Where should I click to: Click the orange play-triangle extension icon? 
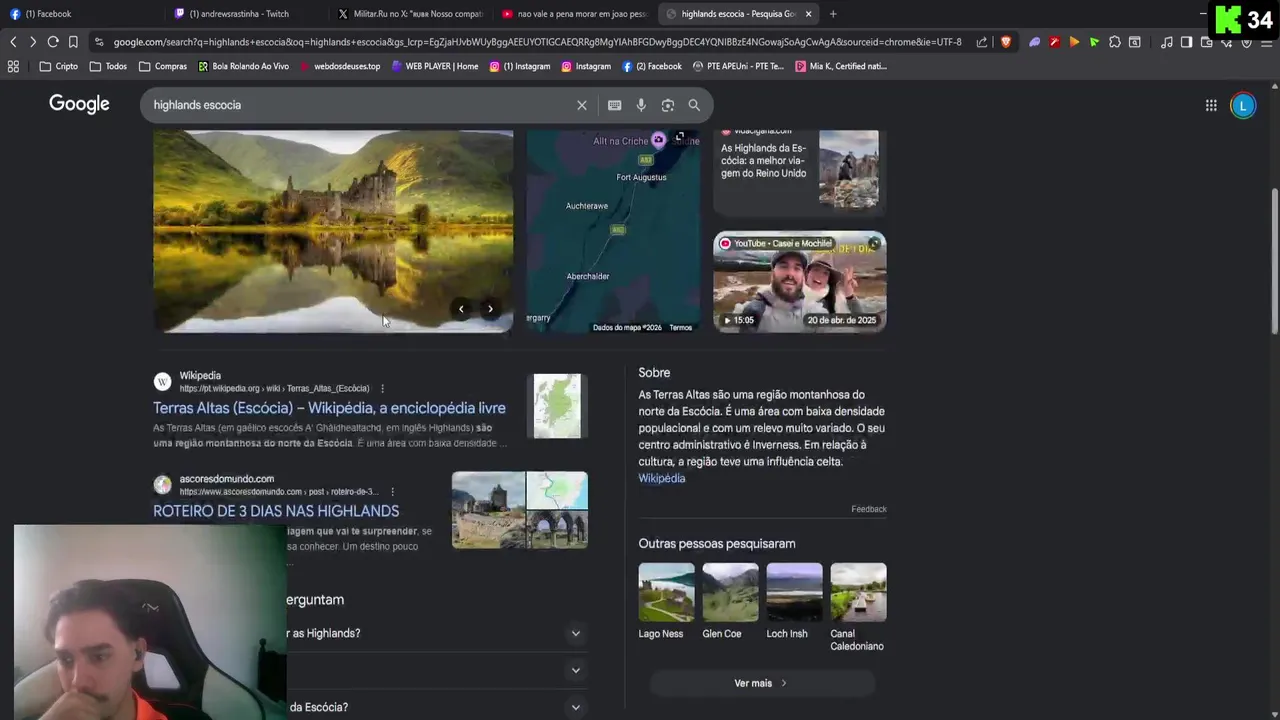(1074, 42)
